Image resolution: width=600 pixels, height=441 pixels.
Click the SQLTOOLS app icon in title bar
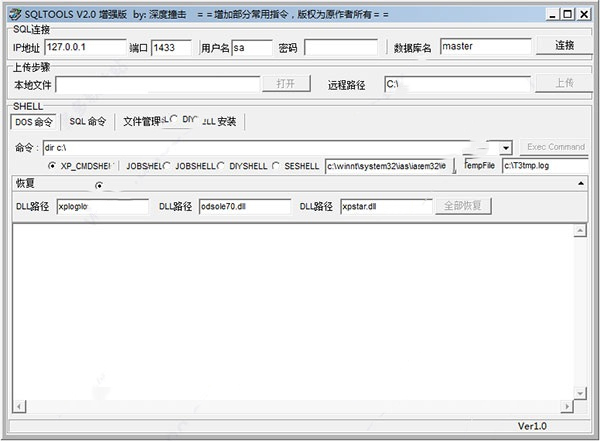click(15, 15)
